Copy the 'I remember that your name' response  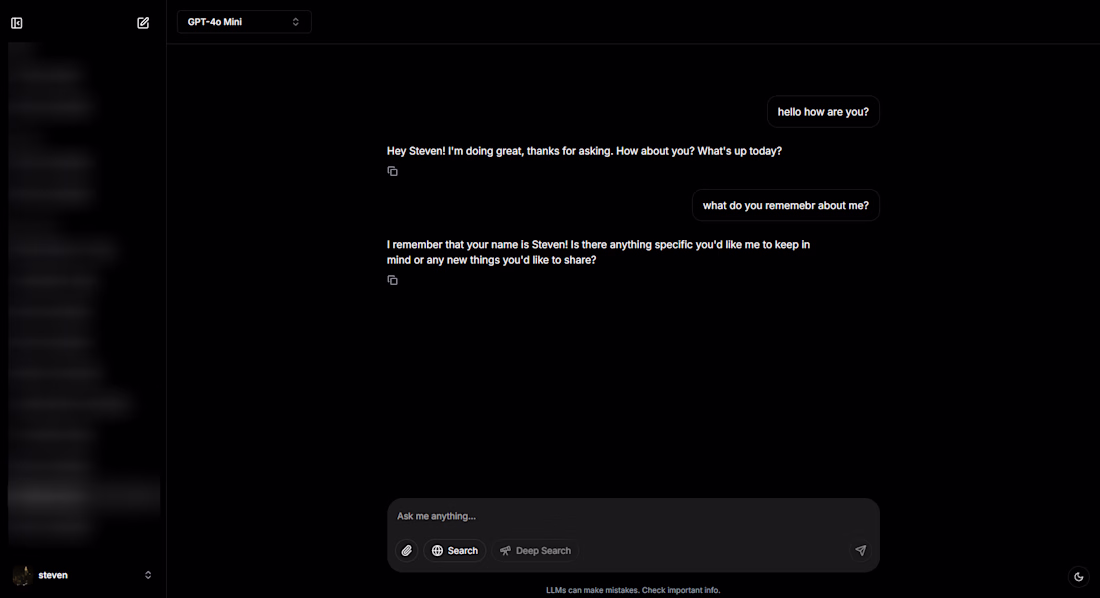[x=392, y=280]
